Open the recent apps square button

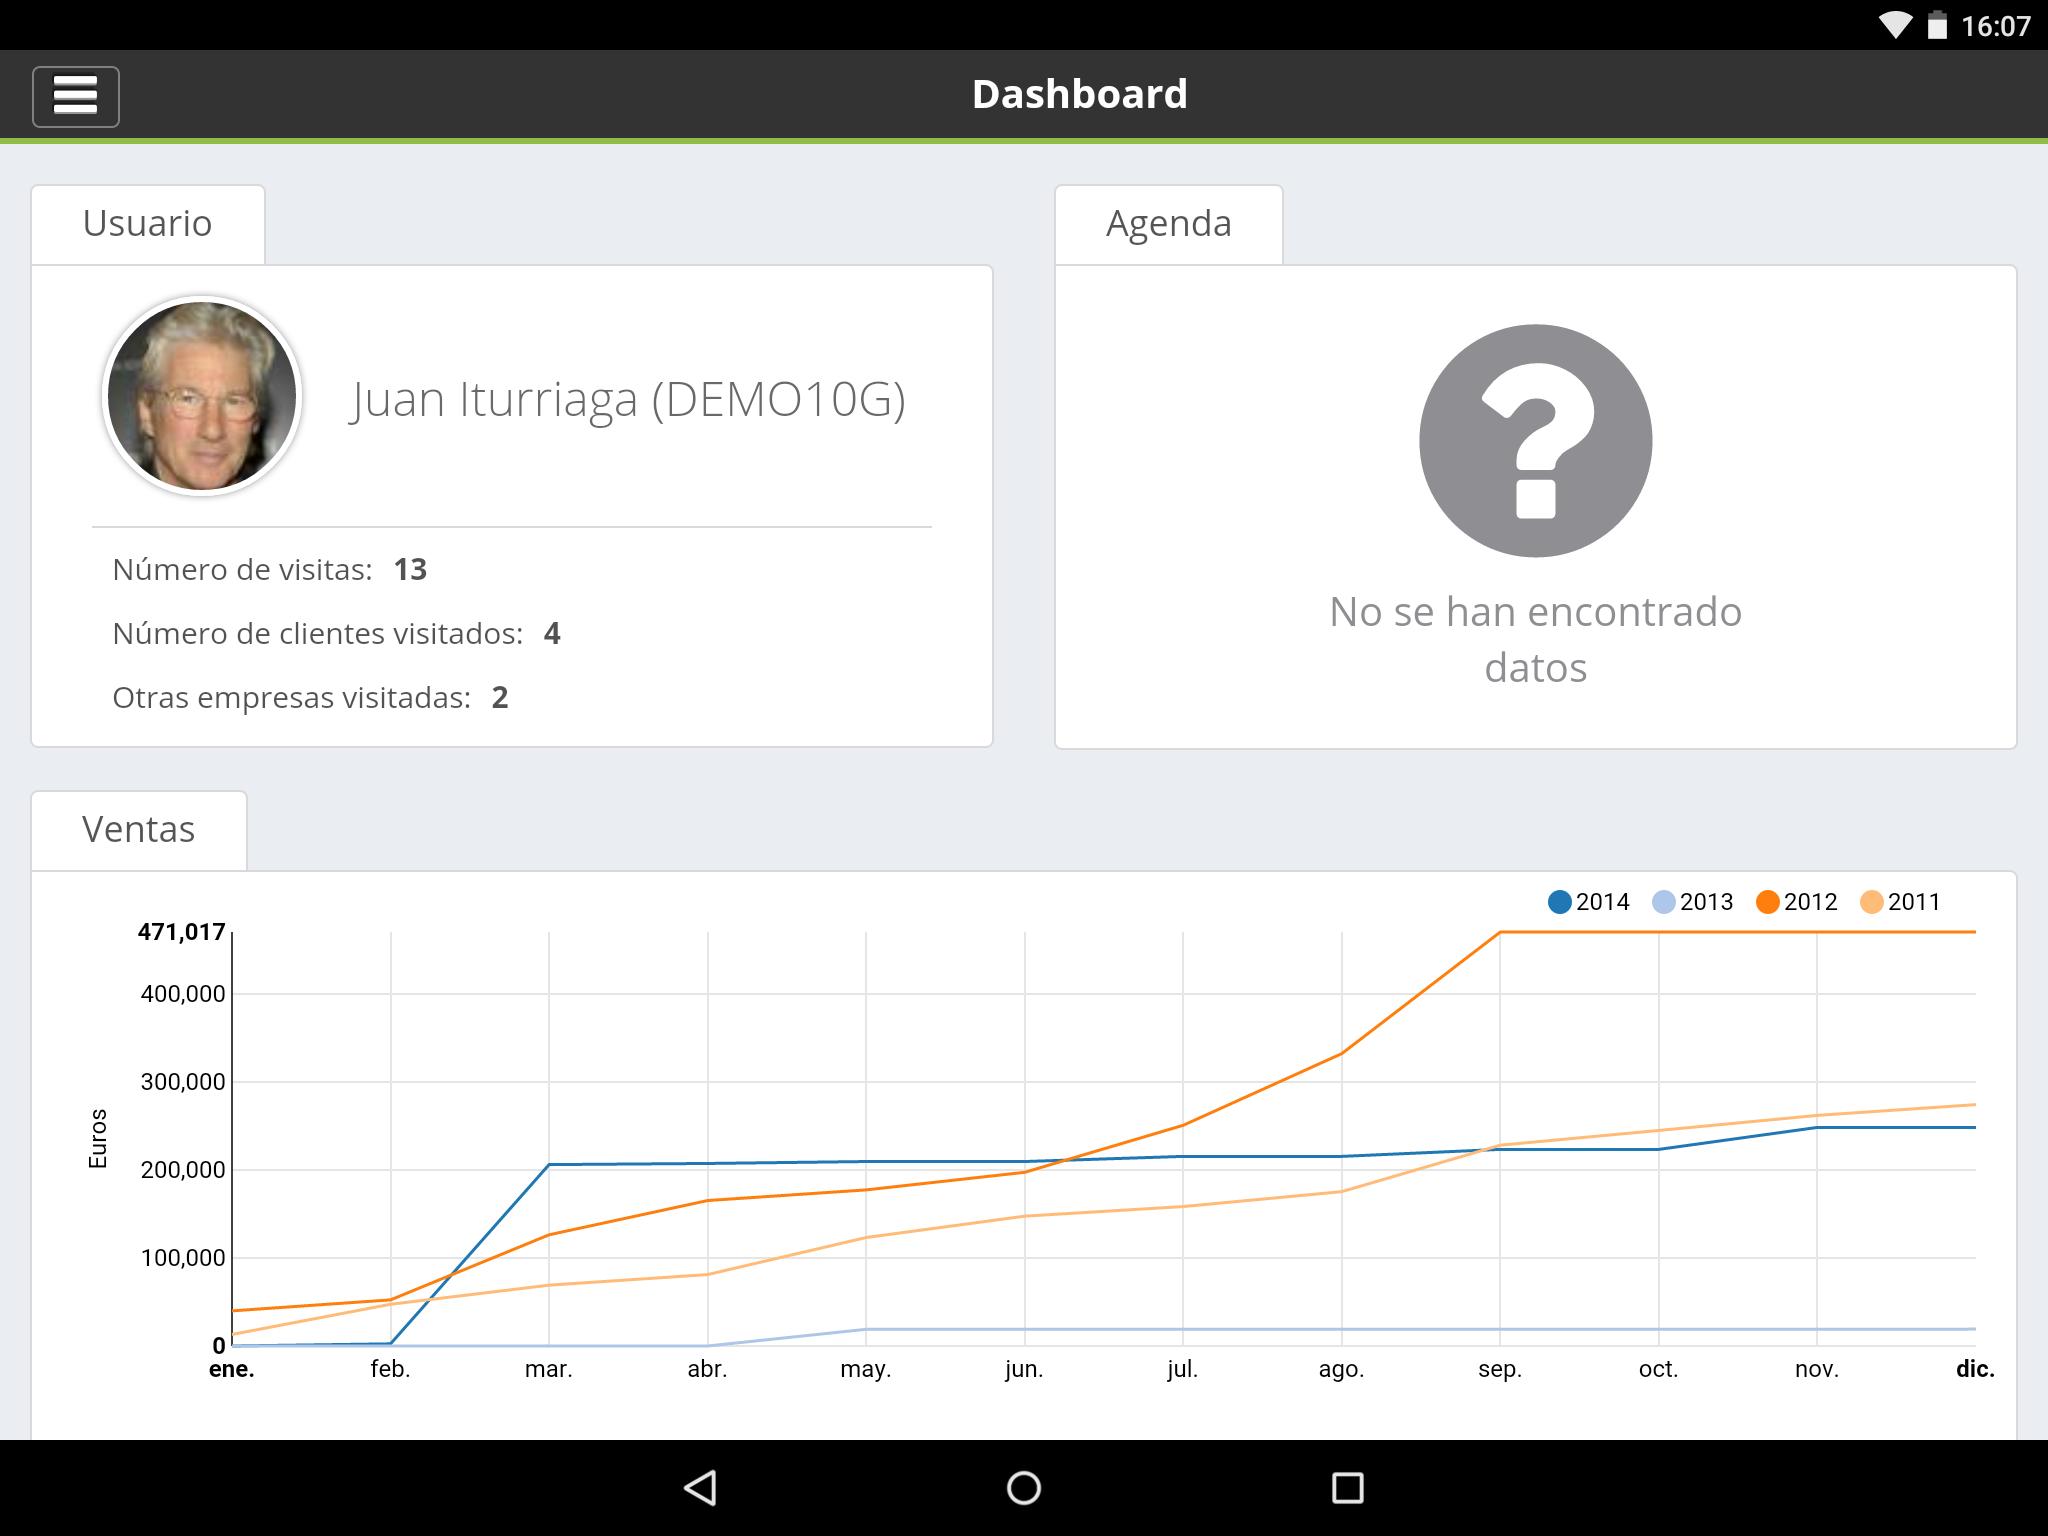click(1347, 1487)
